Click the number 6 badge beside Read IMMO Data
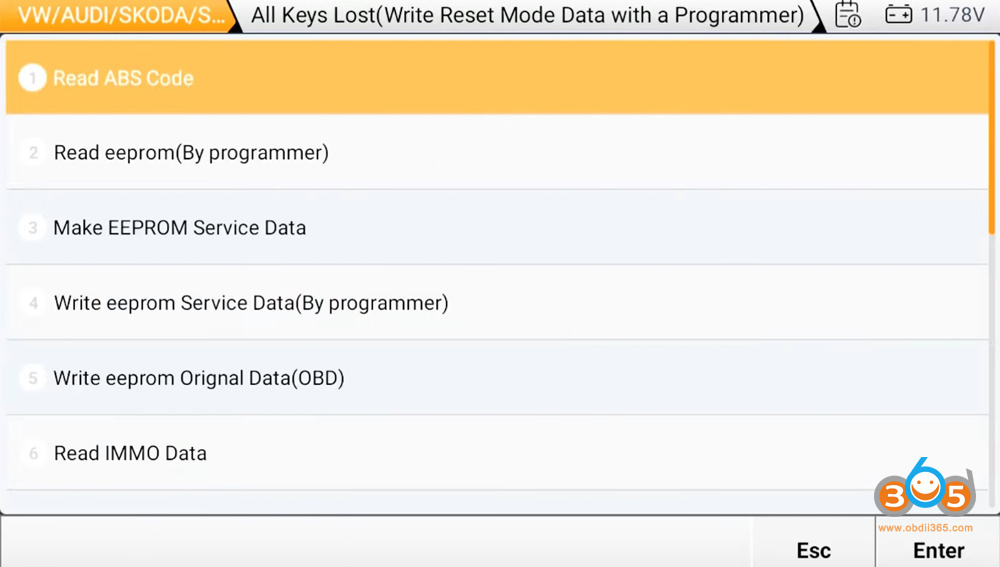This screenshot has height=567, width=1000. [33, 453]
